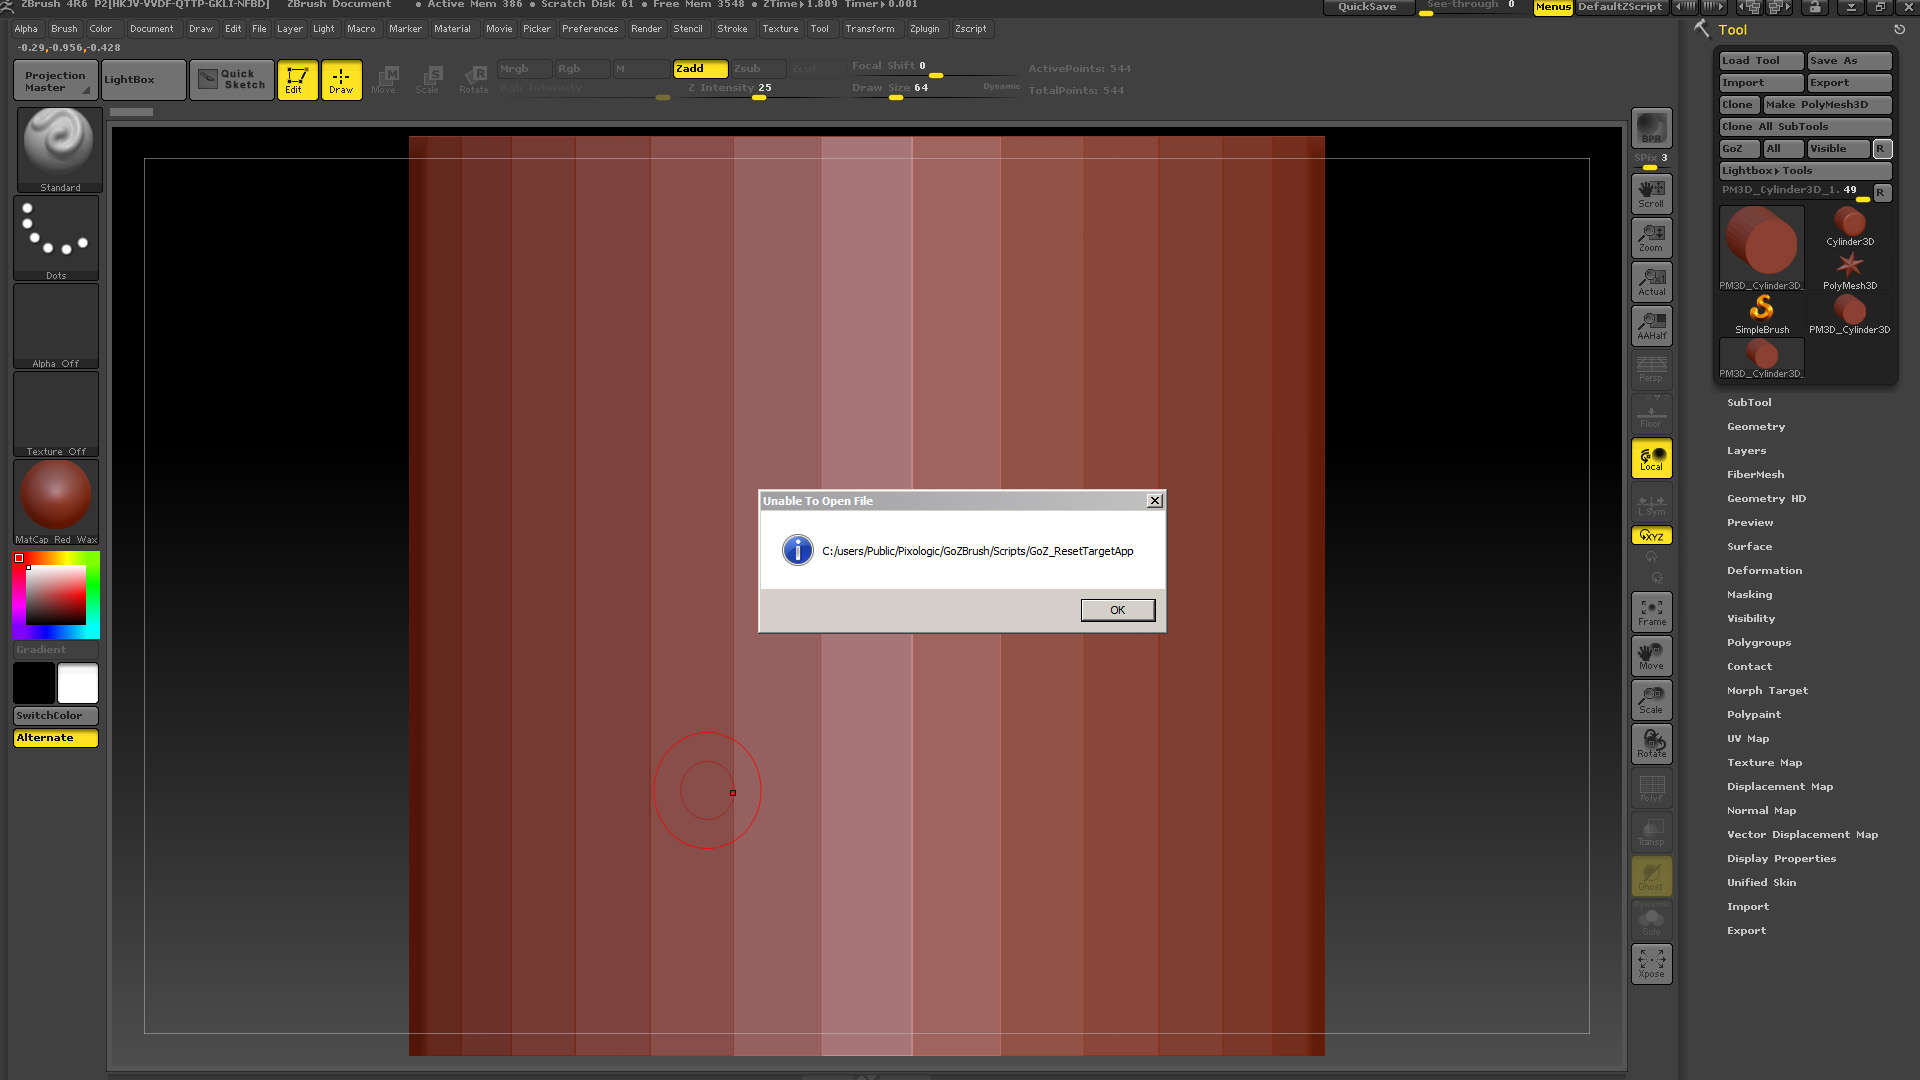The width and height of the screenshot is (1920, 1080).
Task: Open the Preferences menu
Action: (x=589, y=29)
